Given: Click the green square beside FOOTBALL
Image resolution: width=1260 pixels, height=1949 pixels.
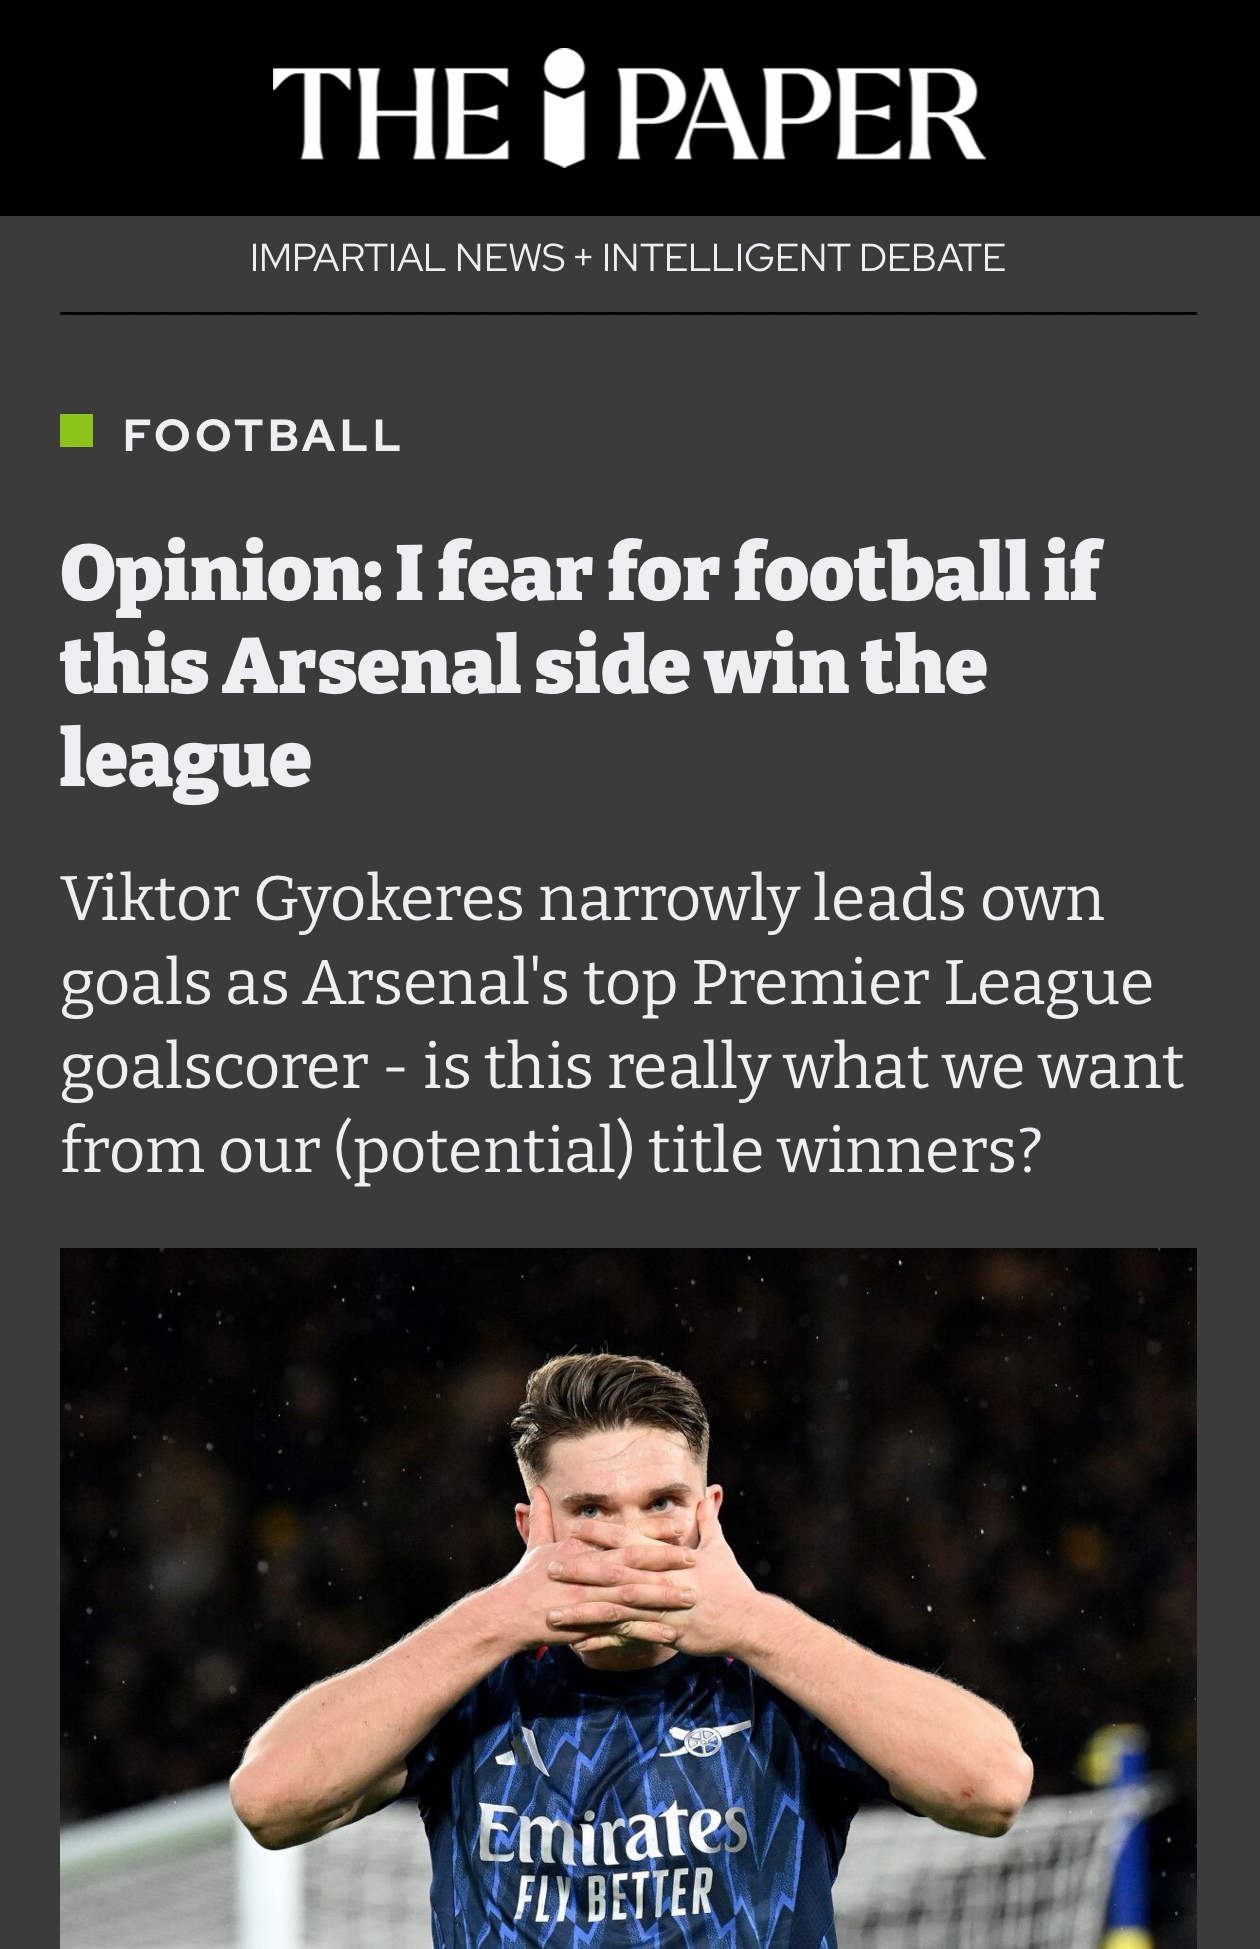Looking at the screenshot, I should (x=77, y=431).
